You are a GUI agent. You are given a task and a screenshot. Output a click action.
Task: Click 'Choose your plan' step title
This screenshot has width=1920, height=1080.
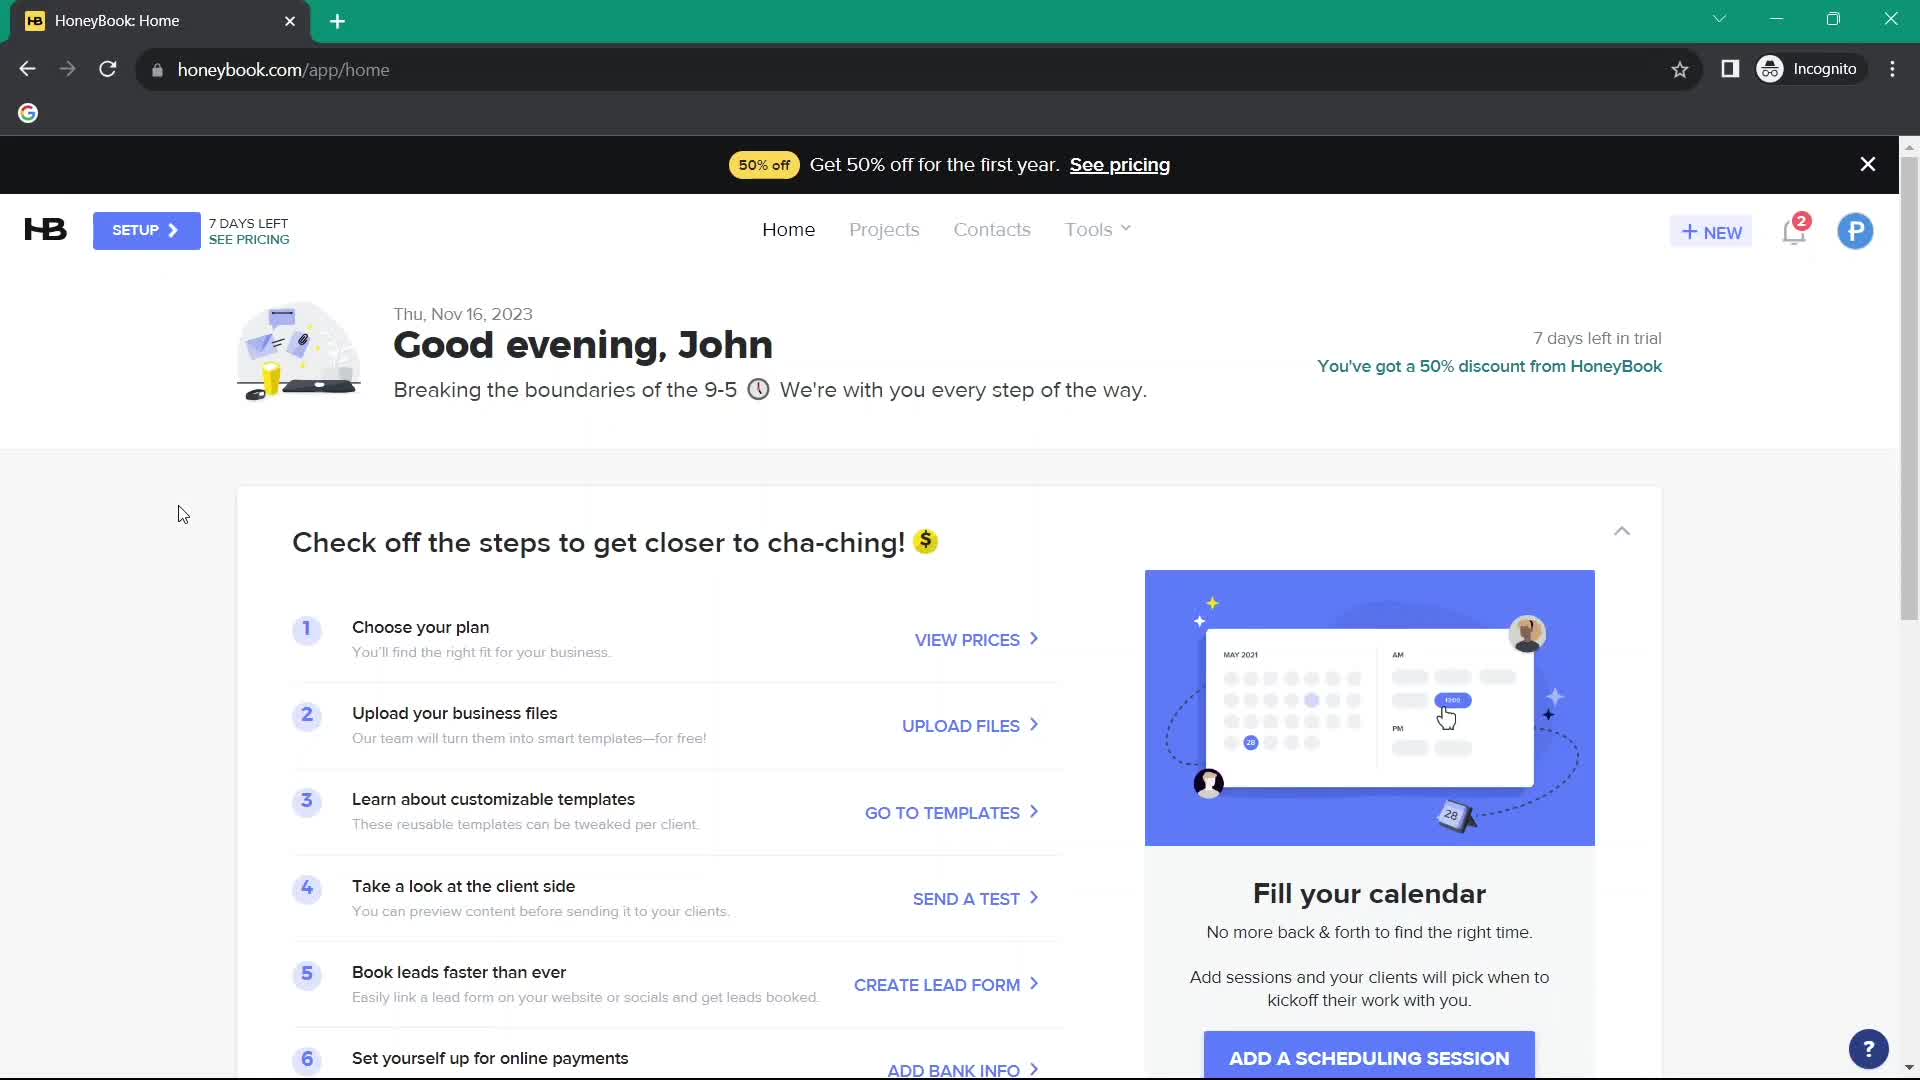pyautogui.click(x=420, y=627)
